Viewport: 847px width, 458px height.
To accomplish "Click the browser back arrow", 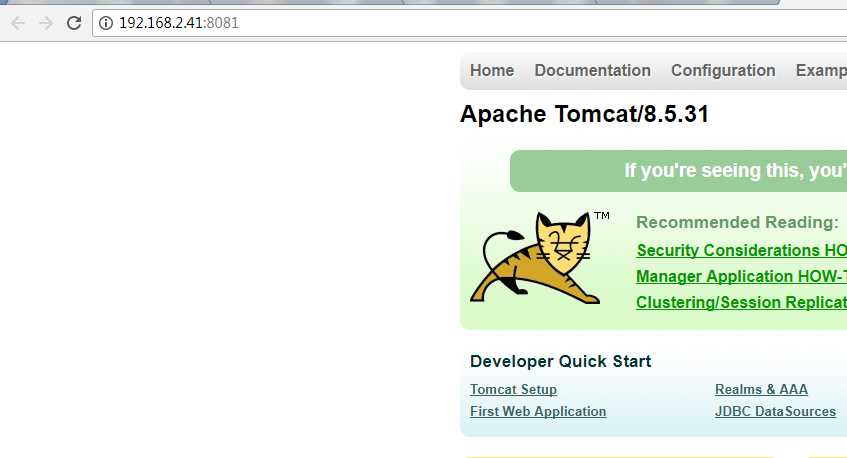I will click(x=18, y=23).
